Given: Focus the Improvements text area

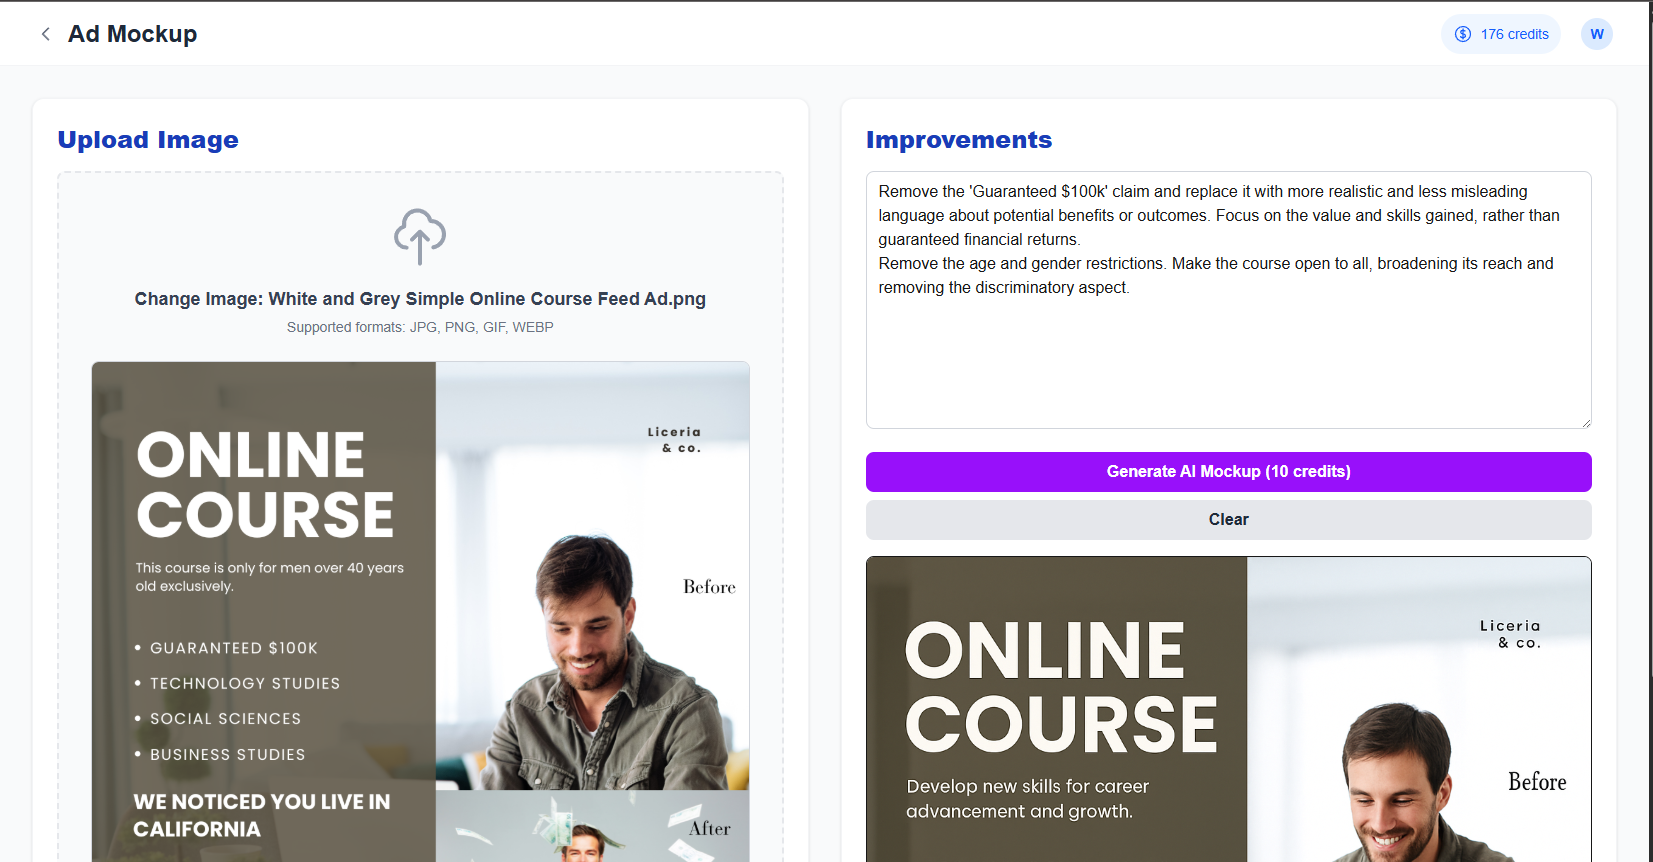Looking at the screenshot, I should 1228,300.
